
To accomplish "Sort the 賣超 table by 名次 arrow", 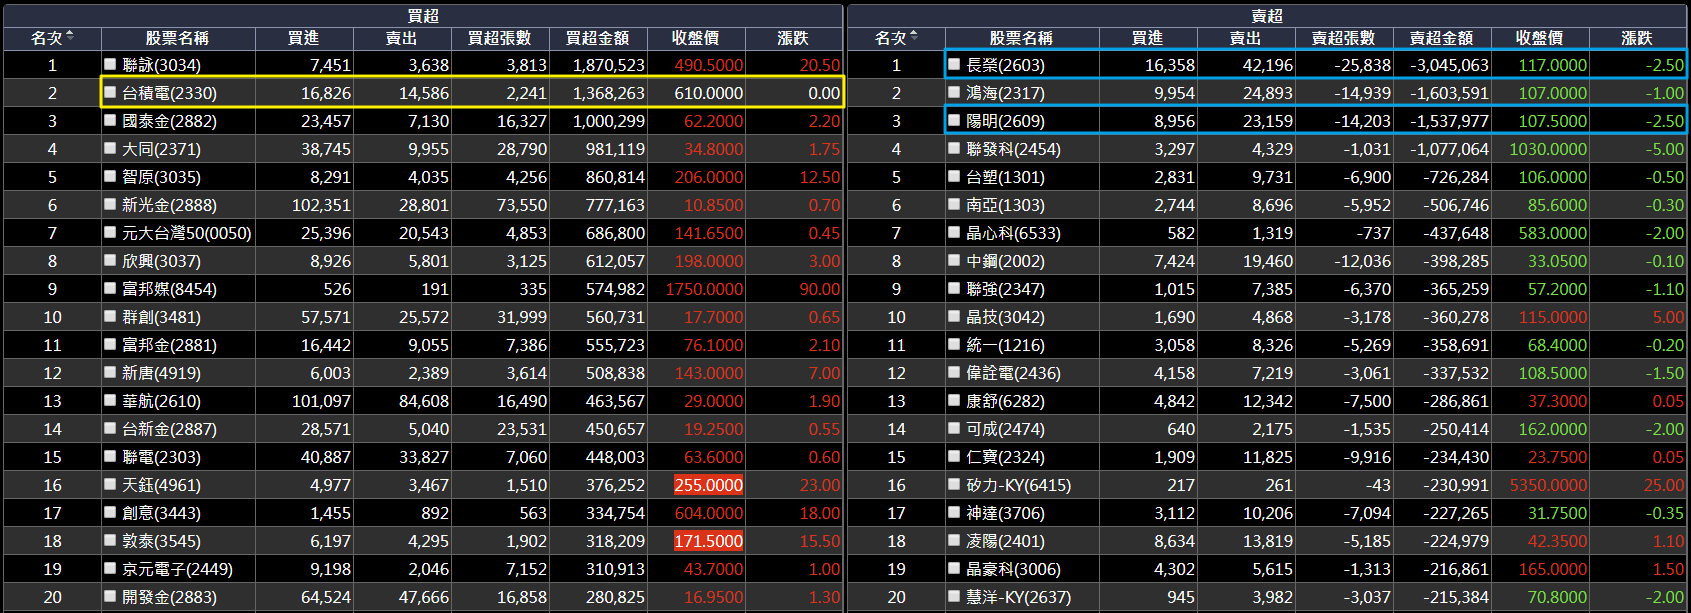I will [x=914, y=37].
